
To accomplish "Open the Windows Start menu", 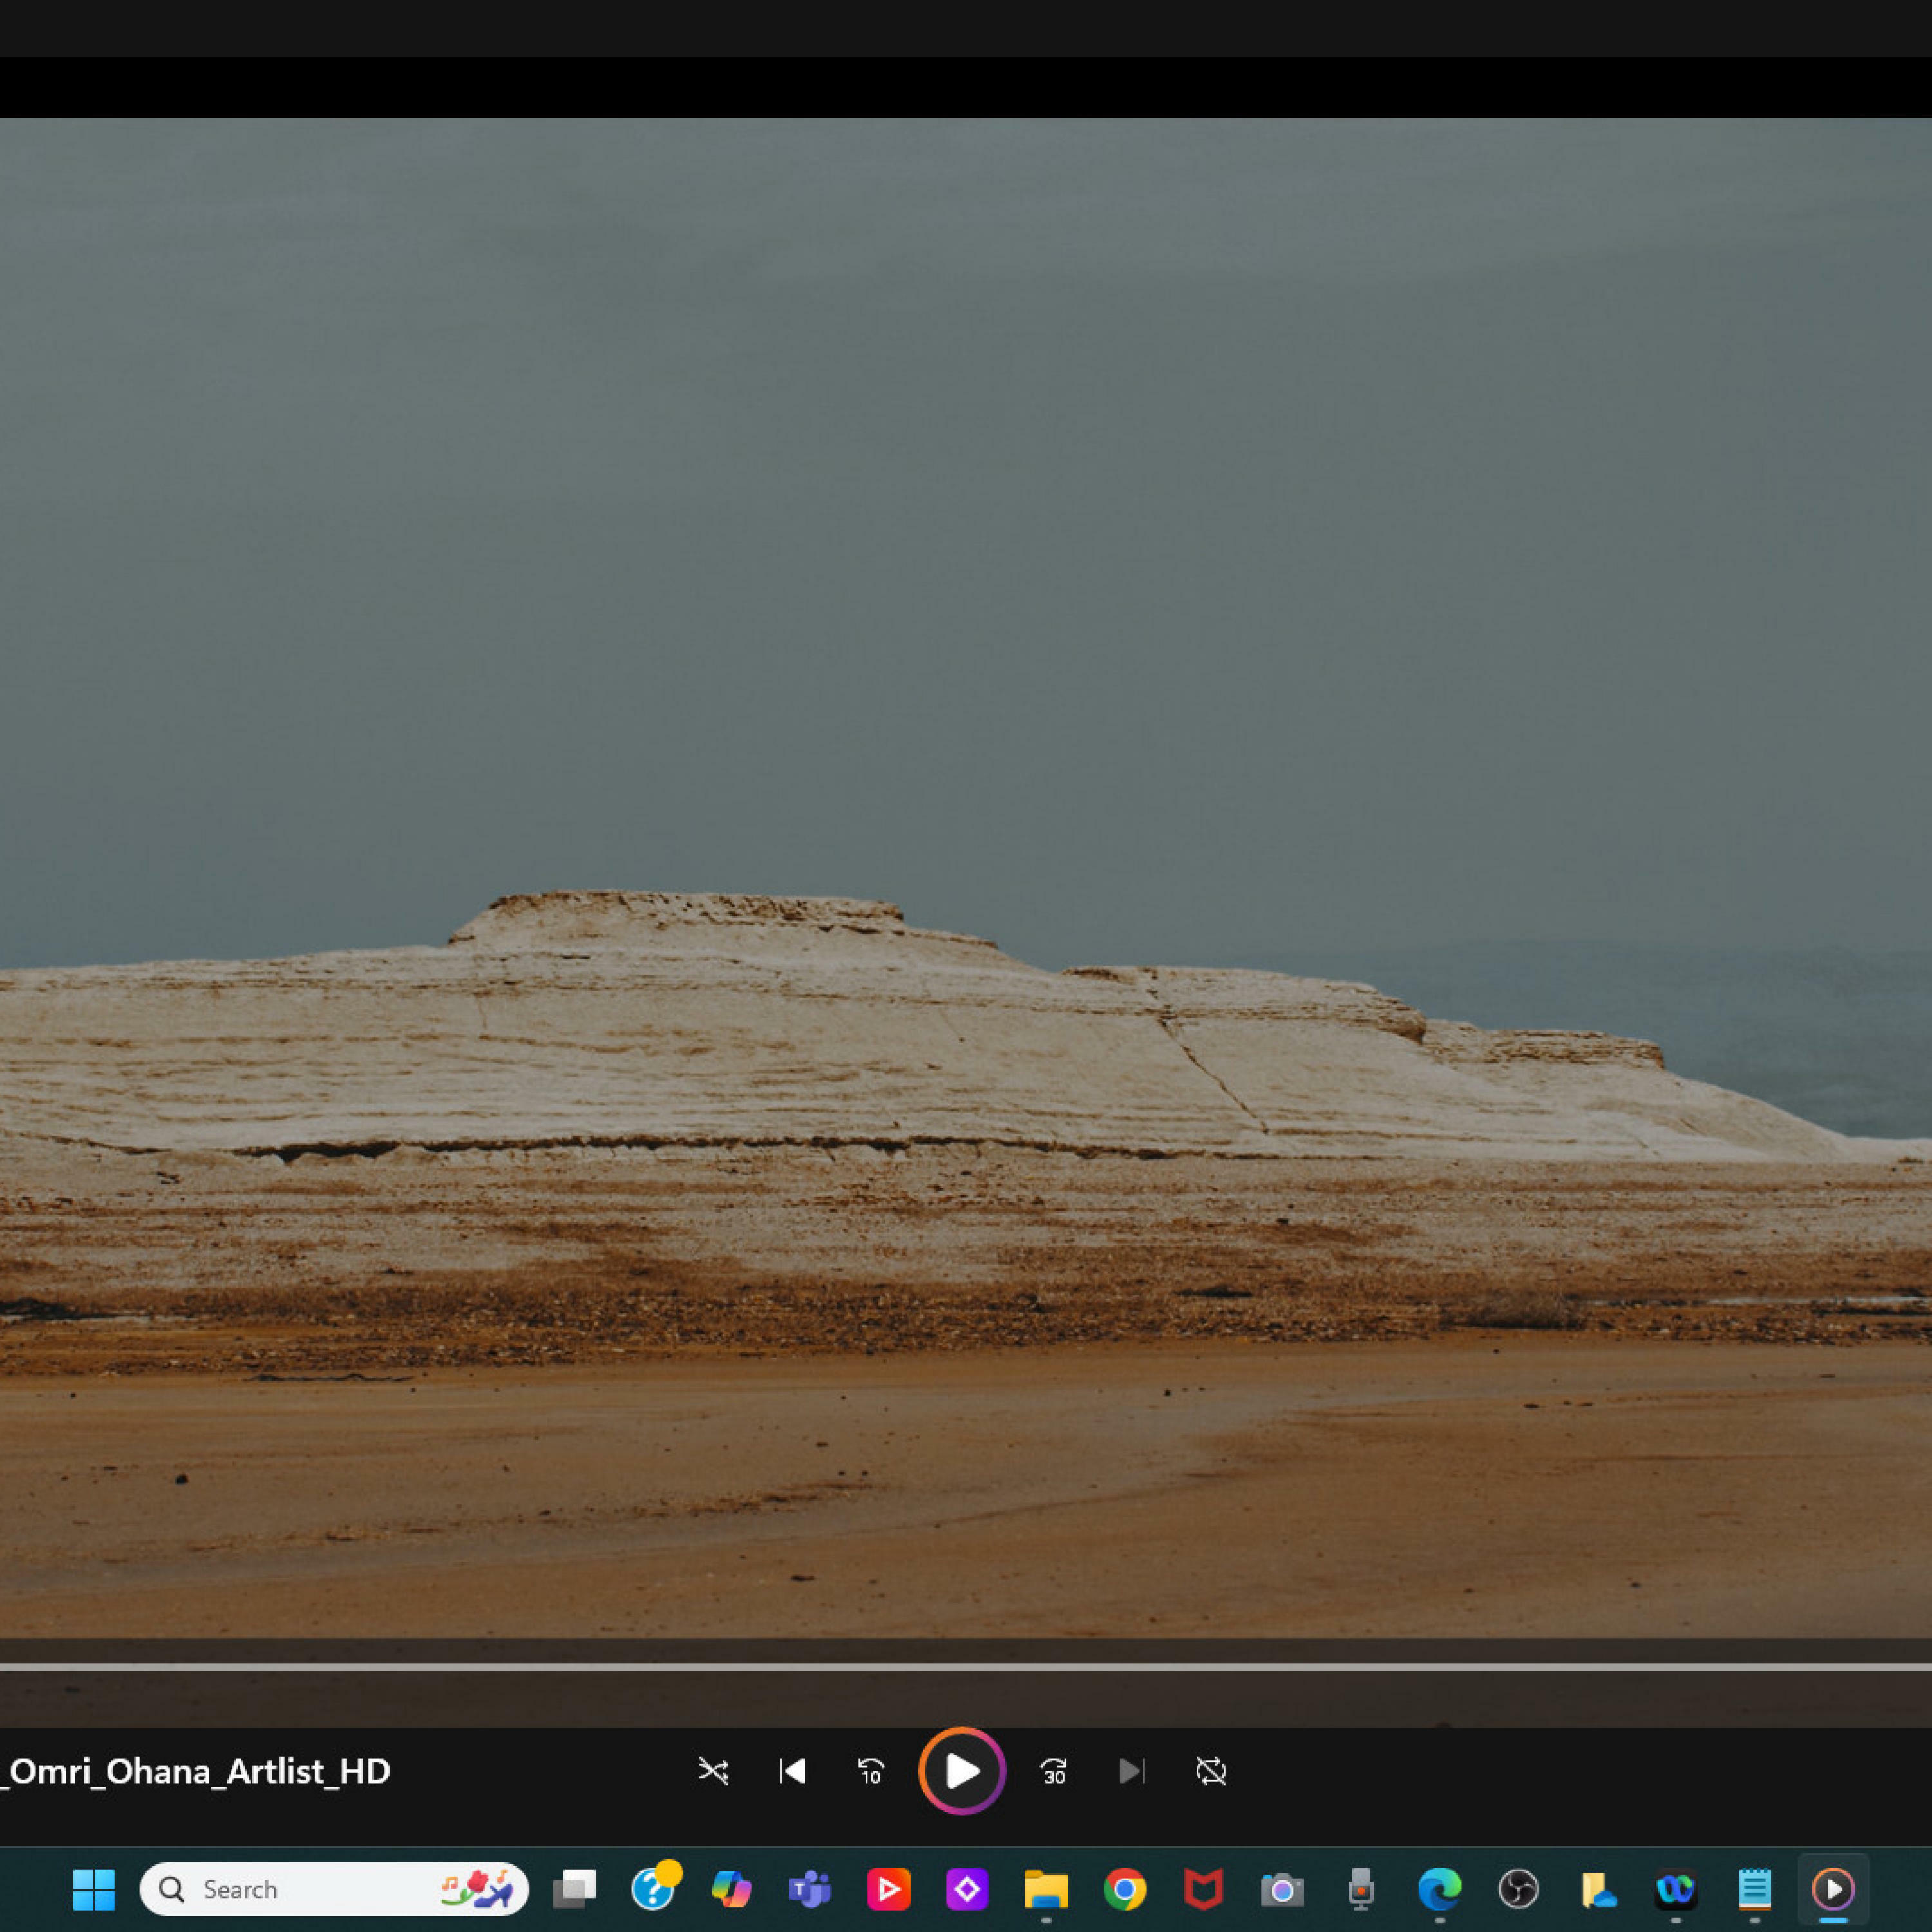I will 94,1889.
